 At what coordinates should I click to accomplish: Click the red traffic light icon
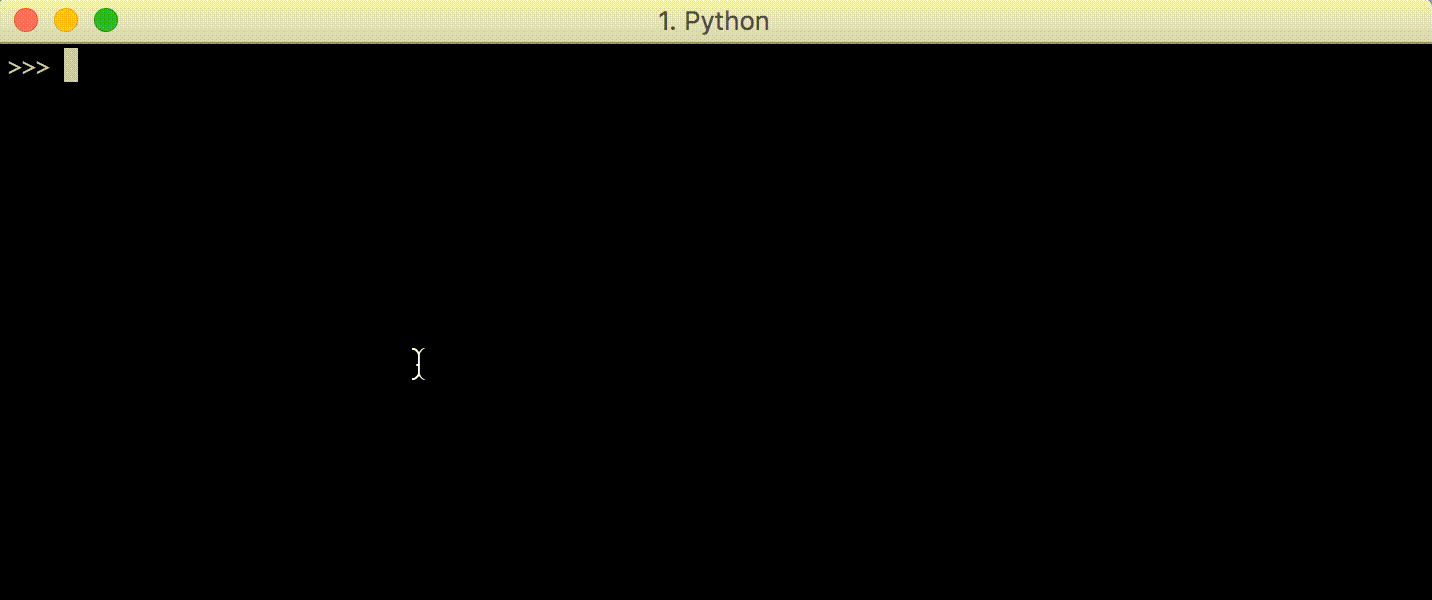coord(25,19)
